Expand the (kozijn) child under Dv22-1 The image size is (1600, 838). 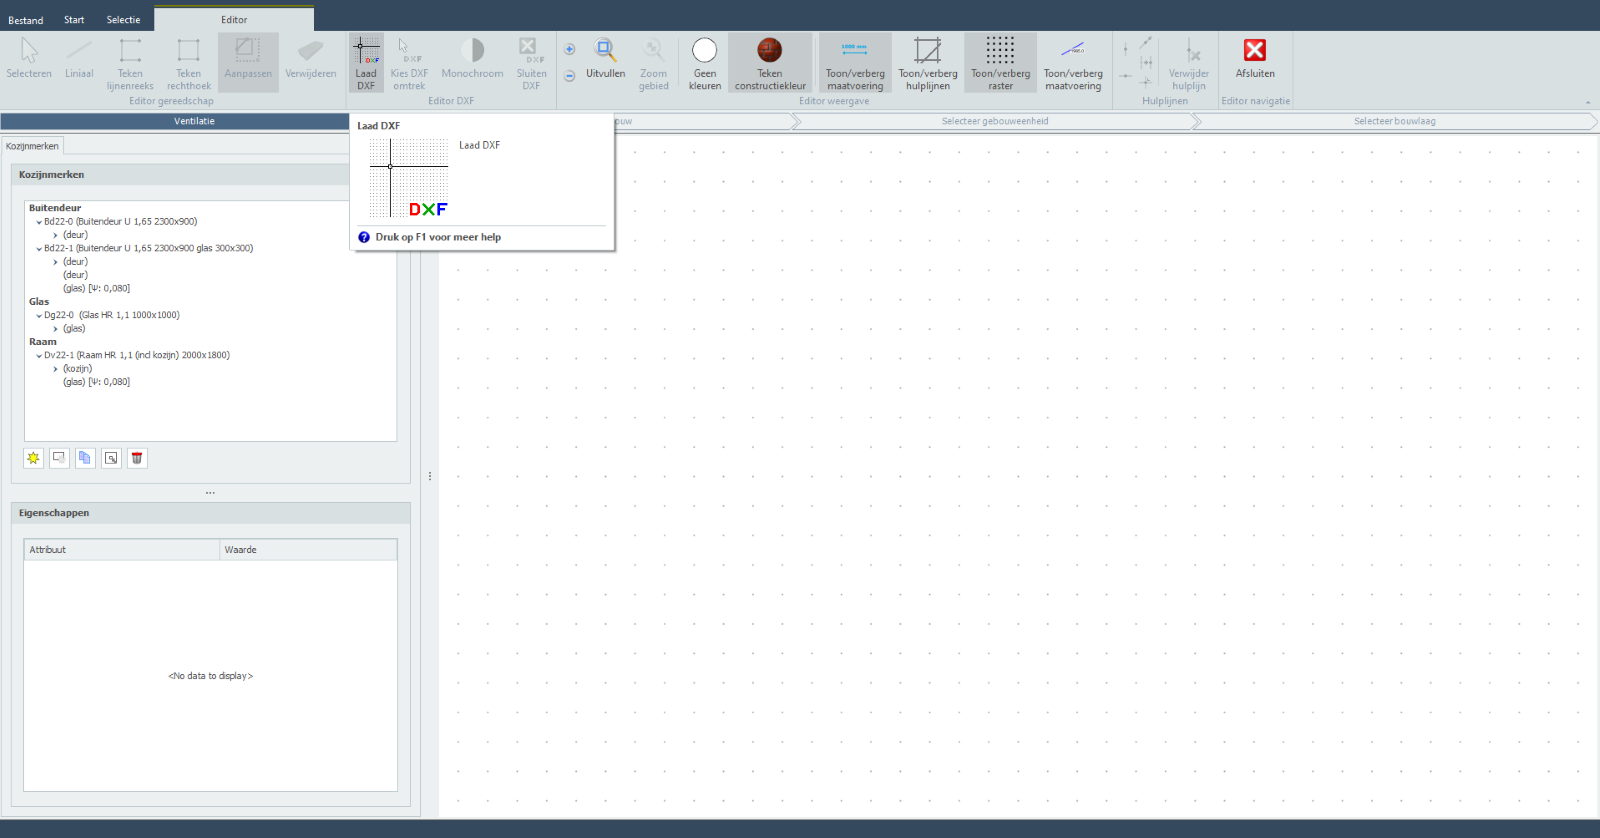tap(56, 369)
